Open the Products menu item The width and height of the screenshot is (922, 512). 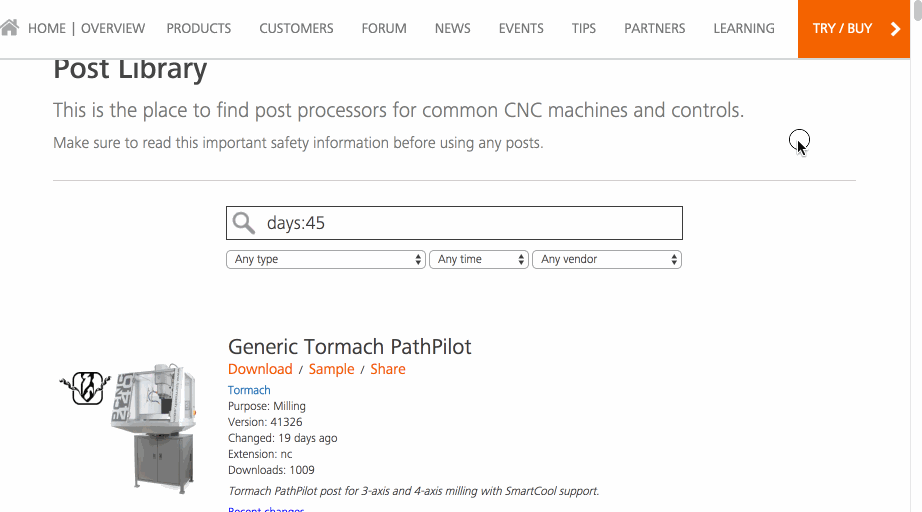pyautogui.click(x=199, y=28)
